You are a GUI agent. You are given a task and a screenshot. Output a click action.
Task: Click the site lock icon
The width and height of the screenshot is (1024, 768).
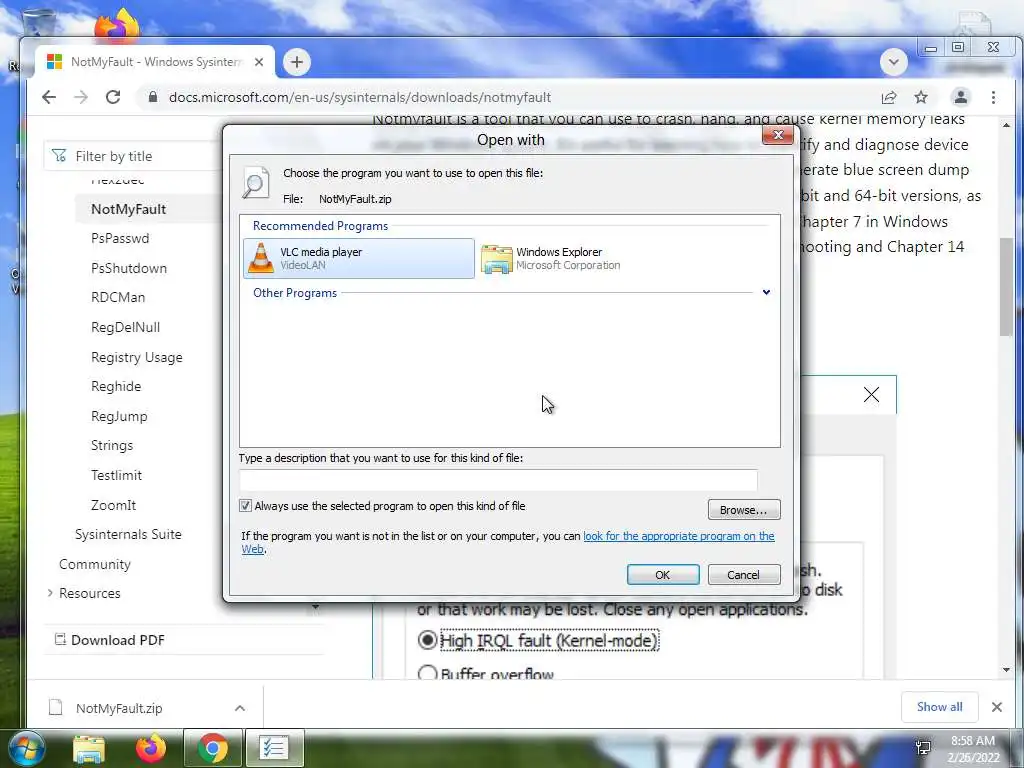pos(153,97)
